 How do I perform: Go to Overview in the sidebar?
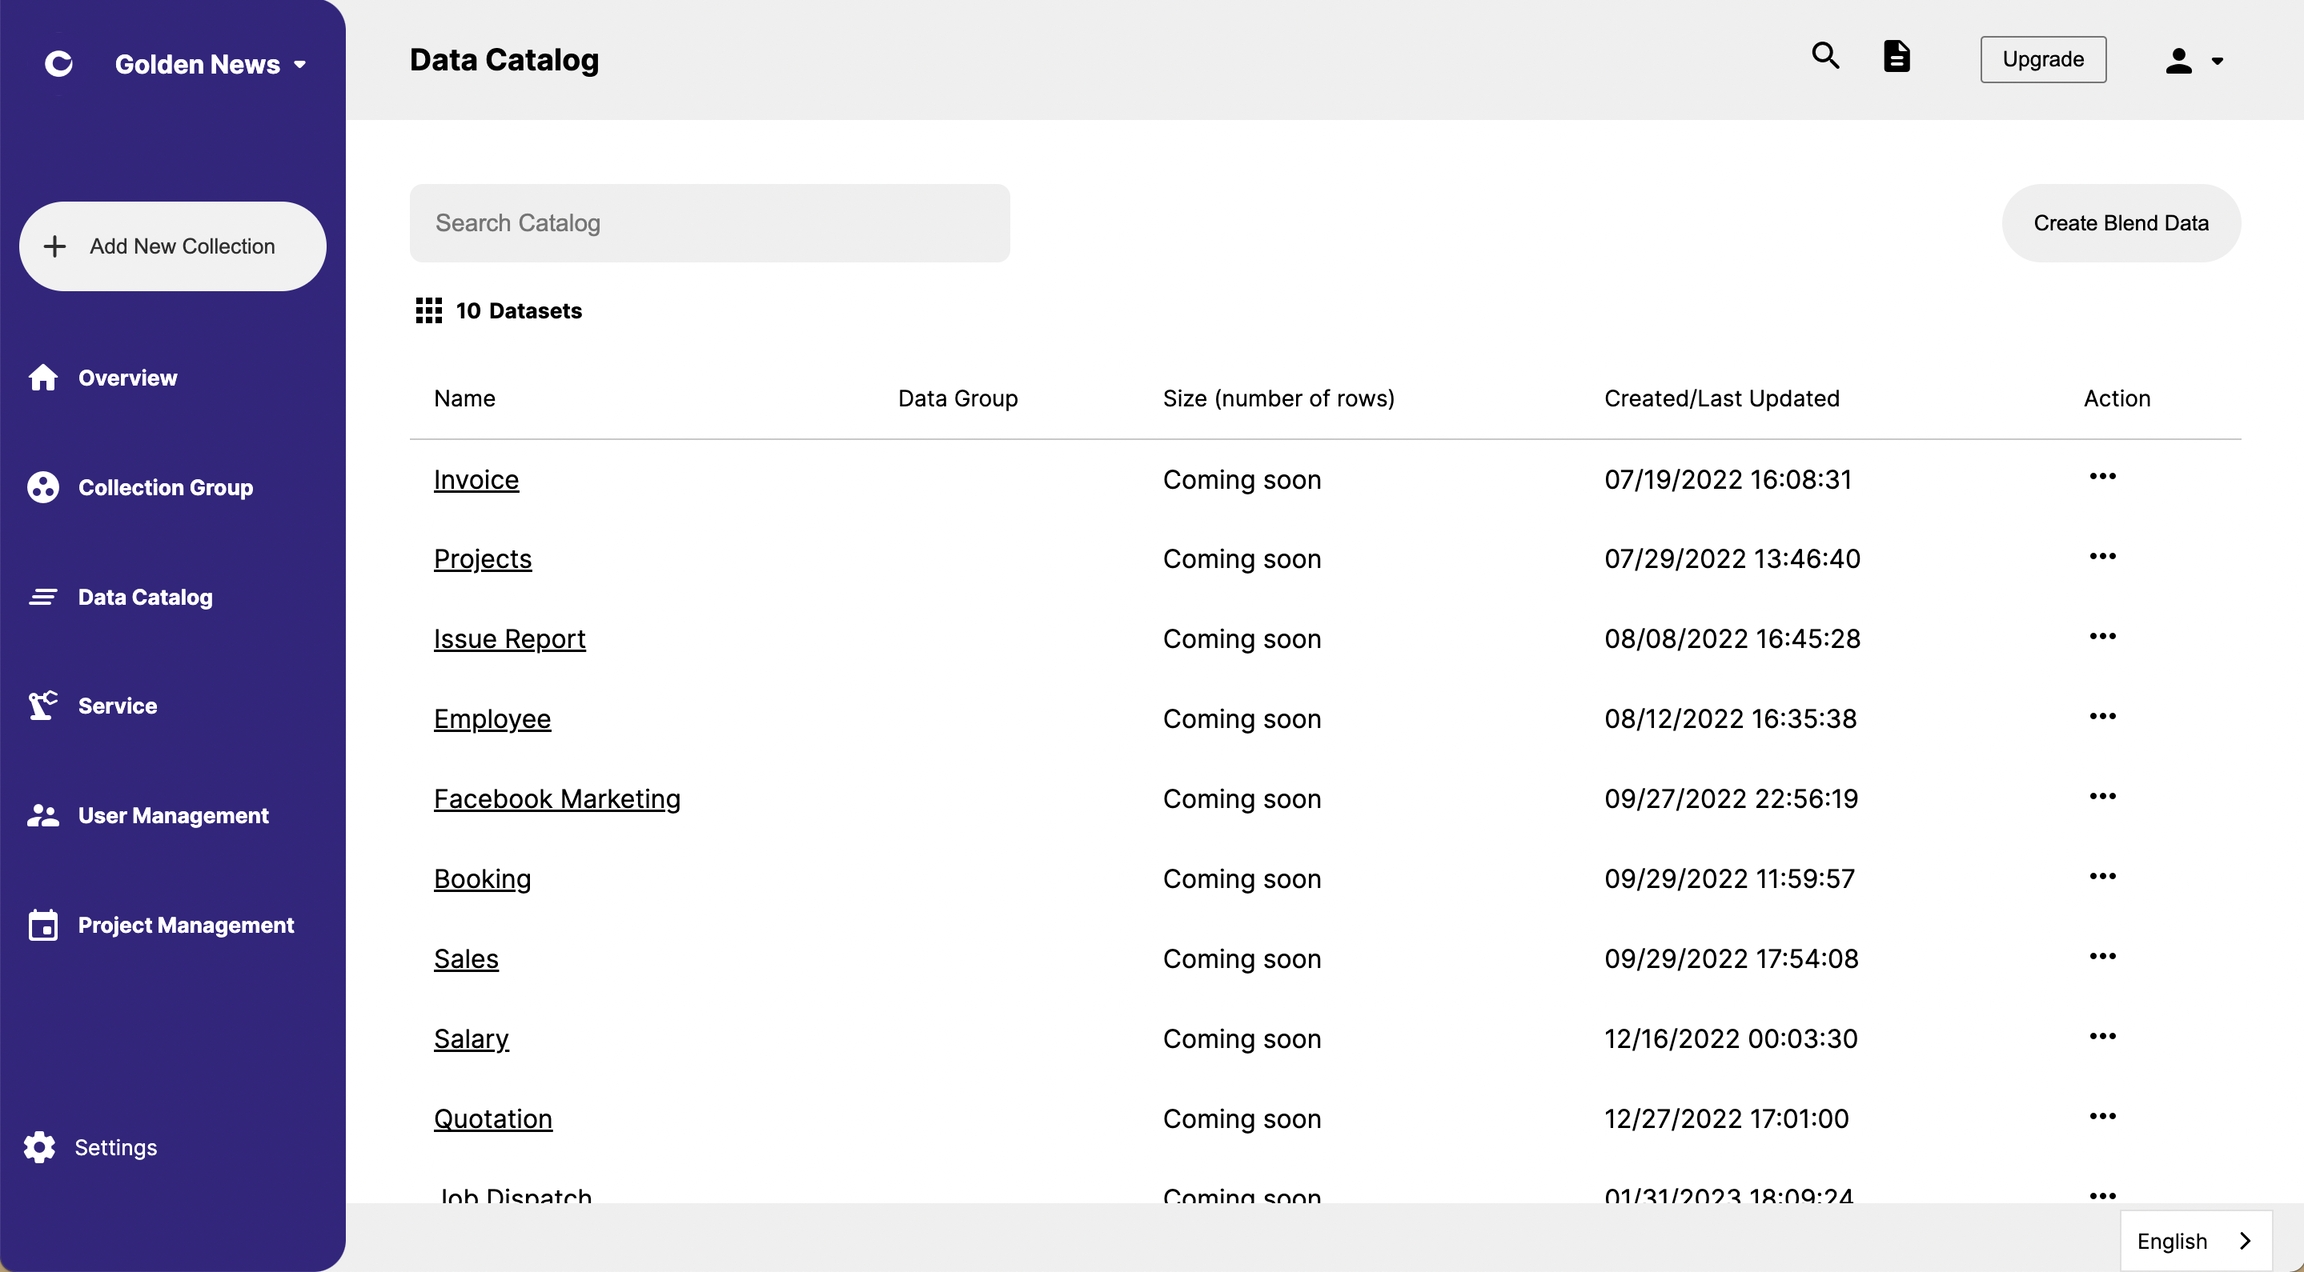tap(128, 378)
